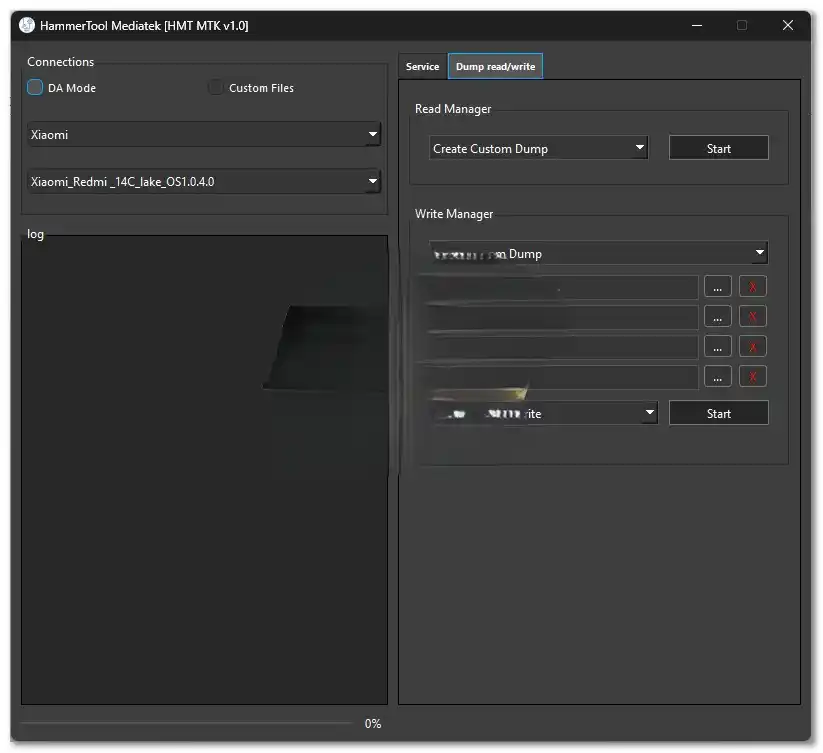The image size is (823, 753).
Task: Click inside the log output area
Action: tap(204, 470)
